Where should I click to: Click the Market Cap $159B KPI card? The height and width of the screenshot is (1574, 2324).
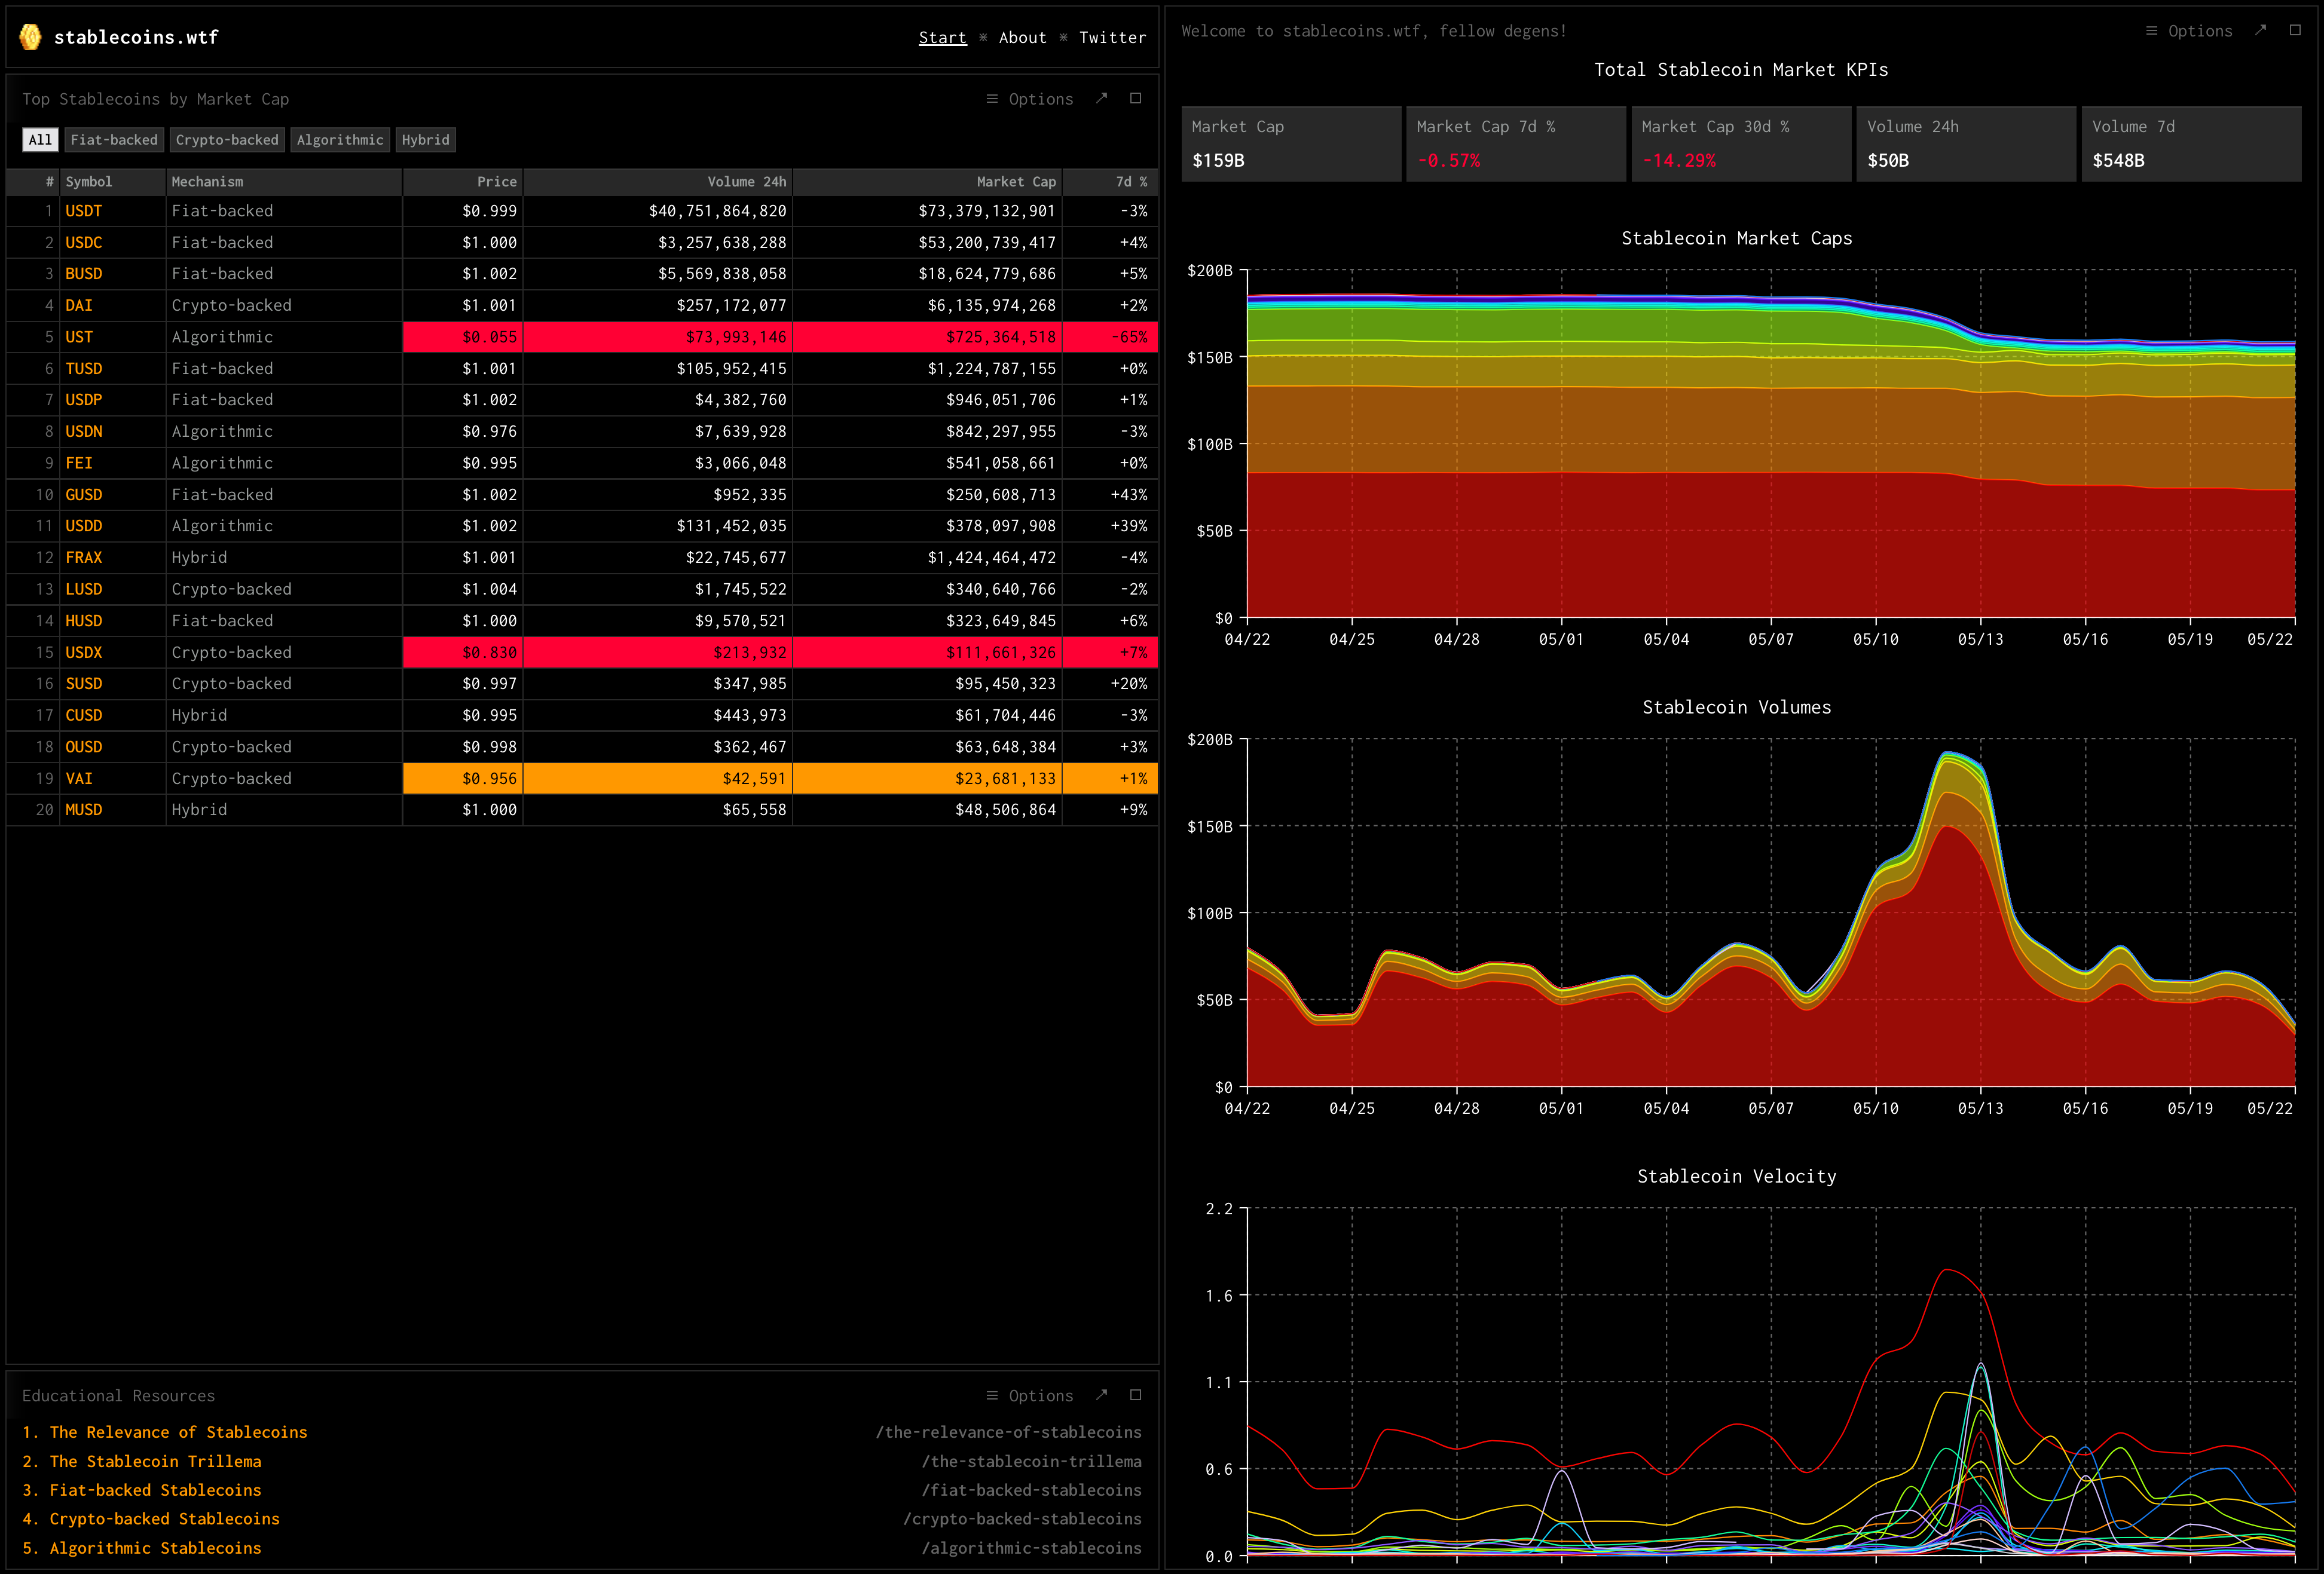coord(1291,144)
